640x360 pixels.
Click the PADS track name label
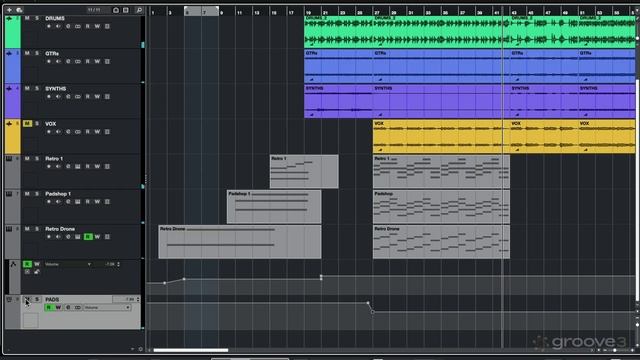52,300
